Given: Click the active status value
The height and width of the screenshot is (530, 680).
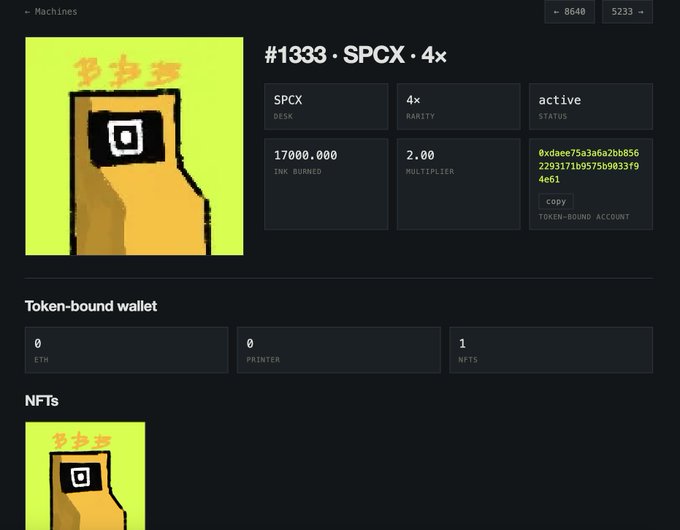Looking at the screenshot, I should point(560,100).
